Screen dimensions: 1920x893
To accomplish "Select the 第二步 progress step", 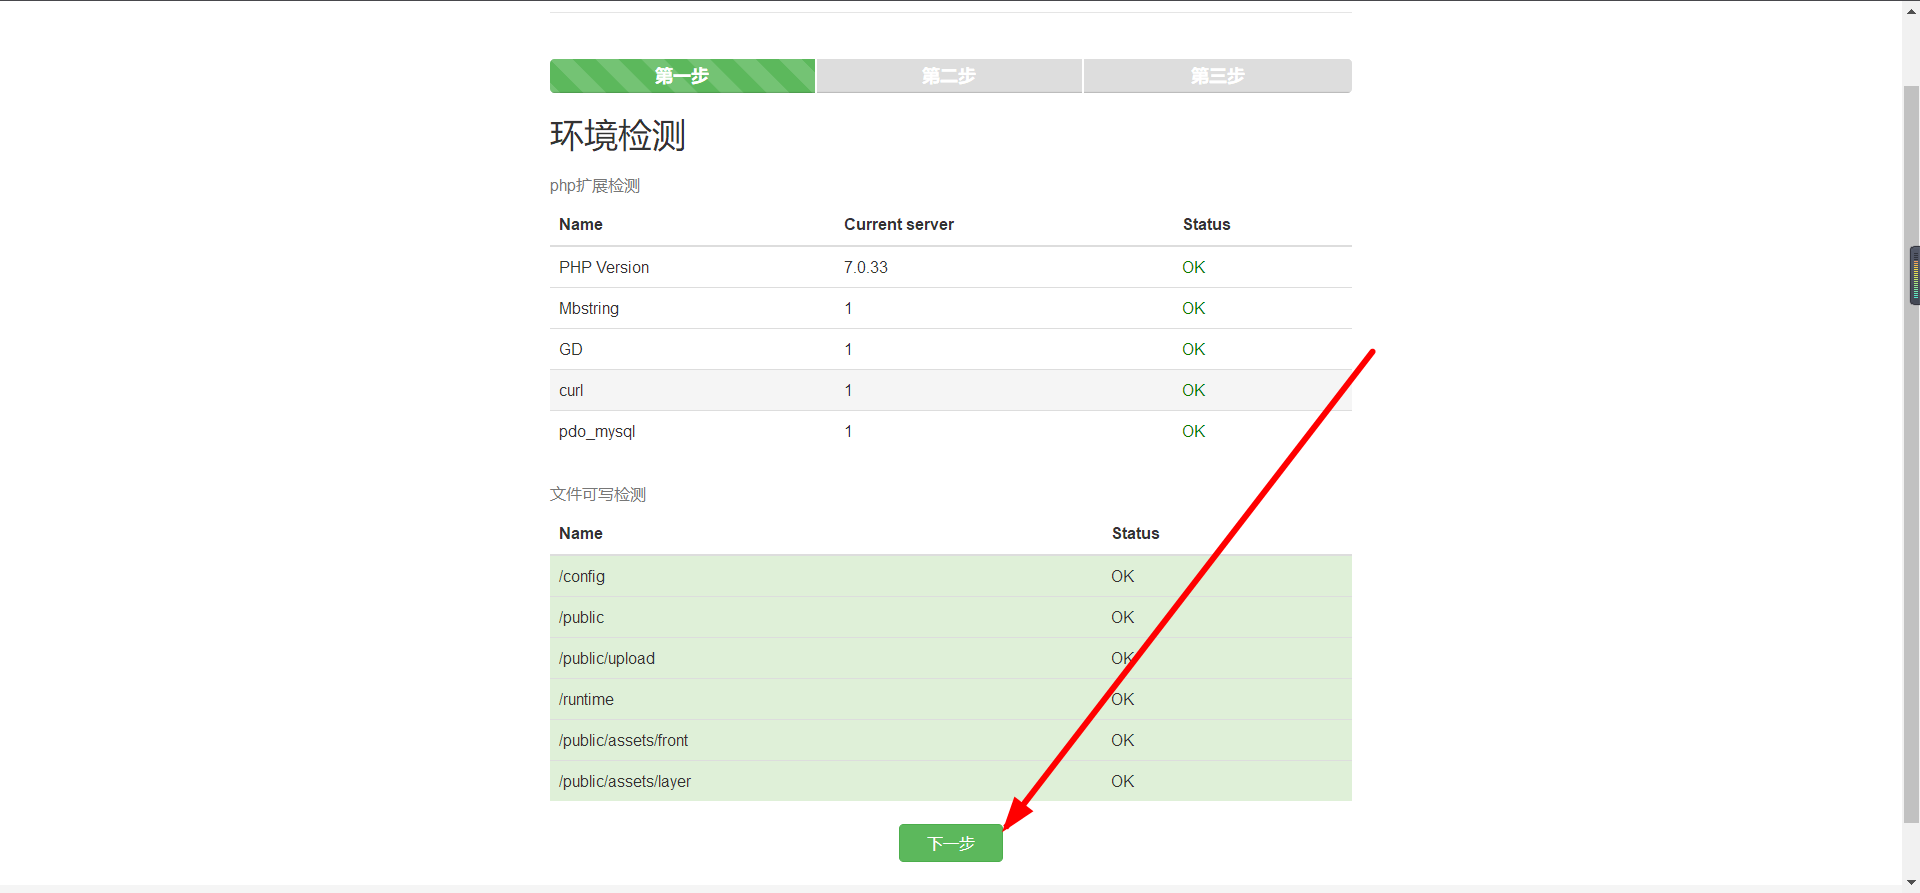I will (x=949, y=76).
